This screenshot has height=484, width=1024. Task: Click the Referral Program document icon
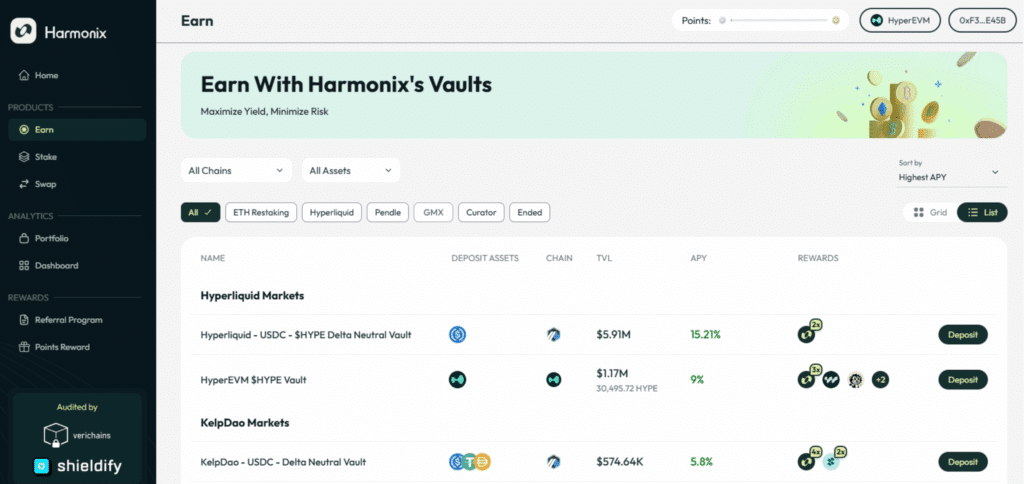point(24,320)
